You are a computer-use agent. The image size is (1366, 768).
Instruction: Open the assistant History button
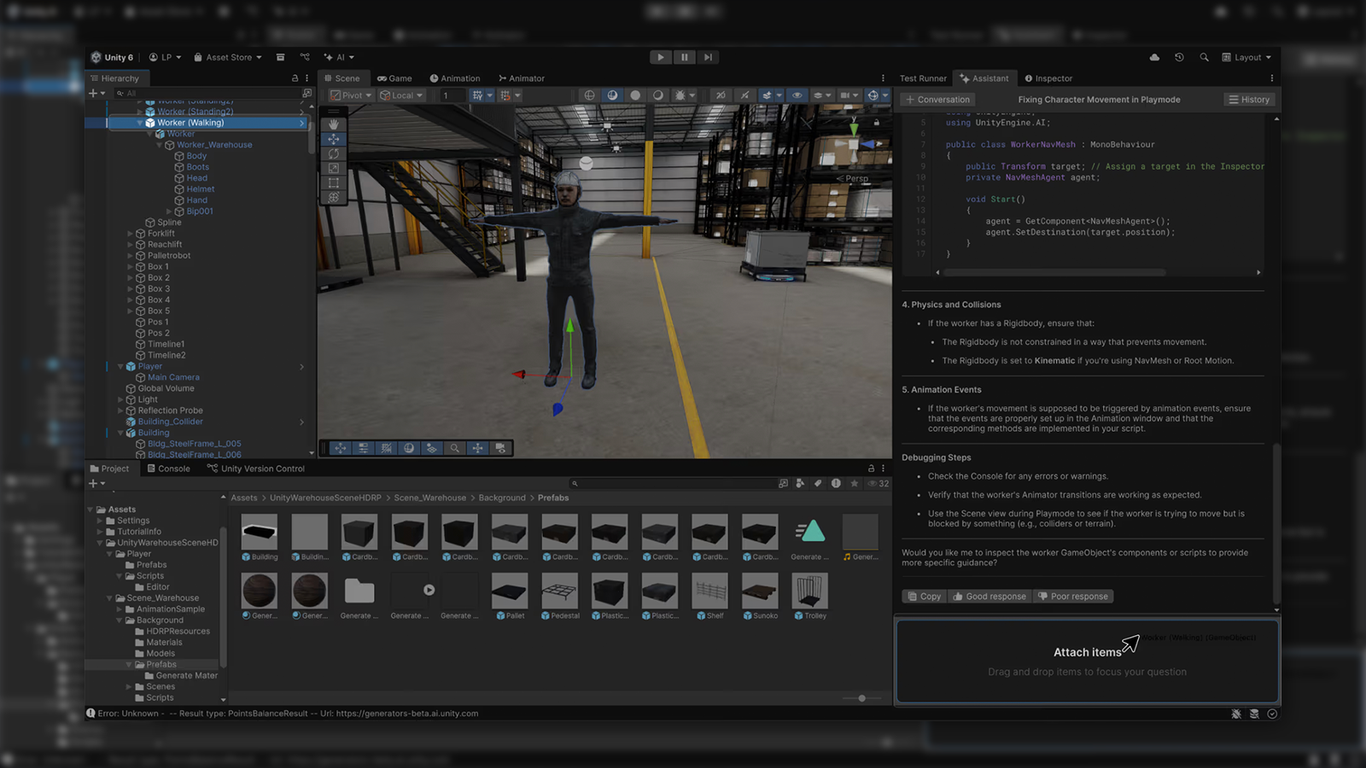[x=1249, y=99]
